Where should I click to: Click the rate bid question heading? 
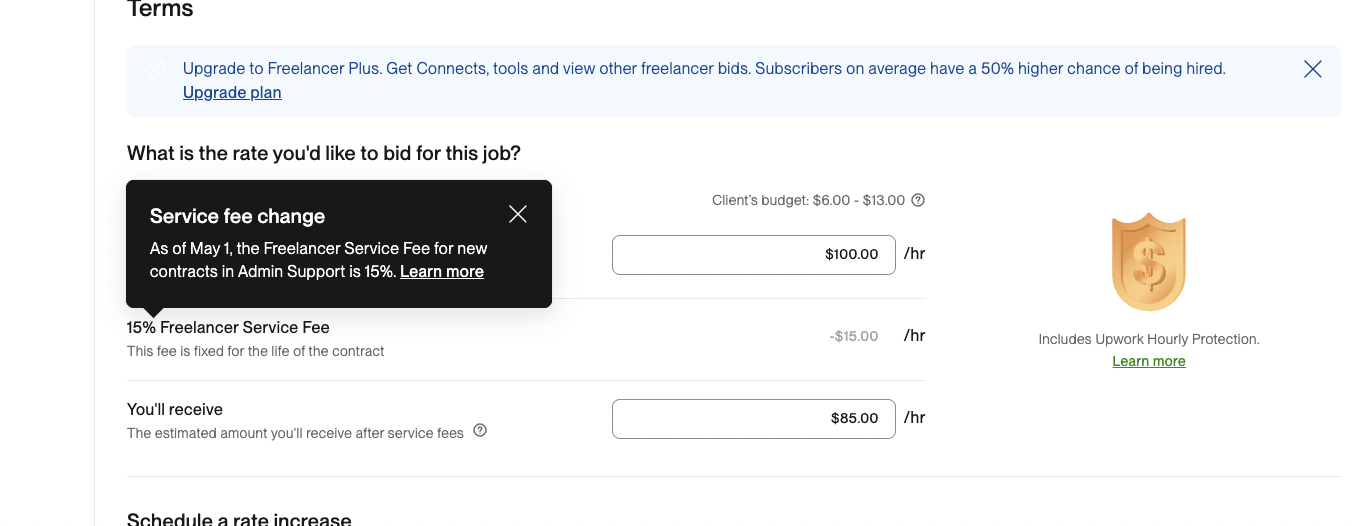point(323,153)
